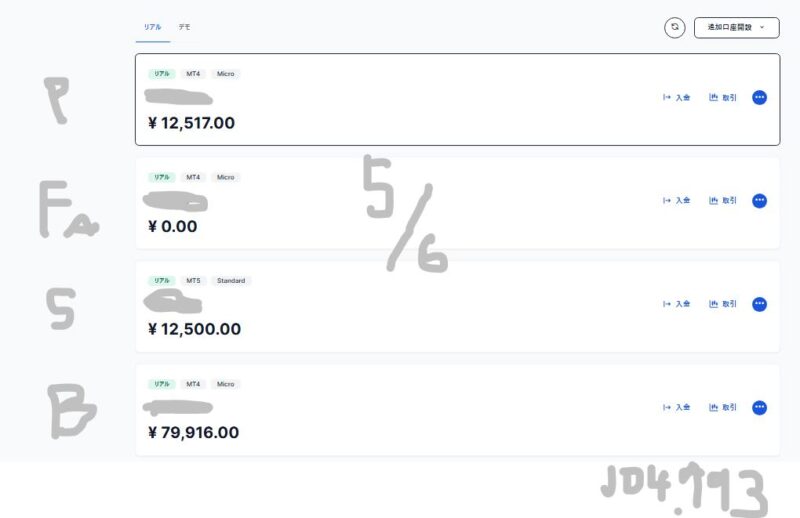Open the 追加口座開設 dropdown
This screenshot has height=518, width=800.
tap(736, 28)
